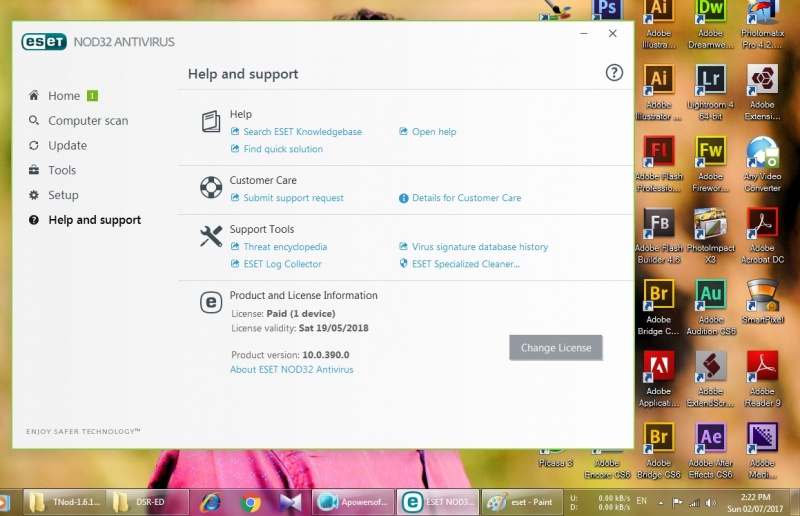Click the Customer Care lifebuoy icon
Image resolution: width=800 pixels, height=516 pixels.
point(211,187)
